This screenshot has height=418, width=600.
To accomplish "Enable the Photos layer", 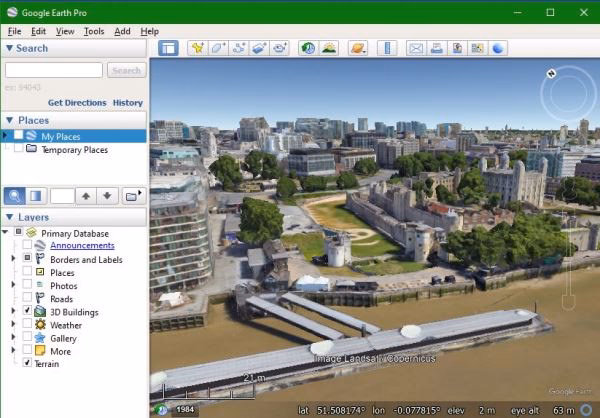I will tap(27, 284).
